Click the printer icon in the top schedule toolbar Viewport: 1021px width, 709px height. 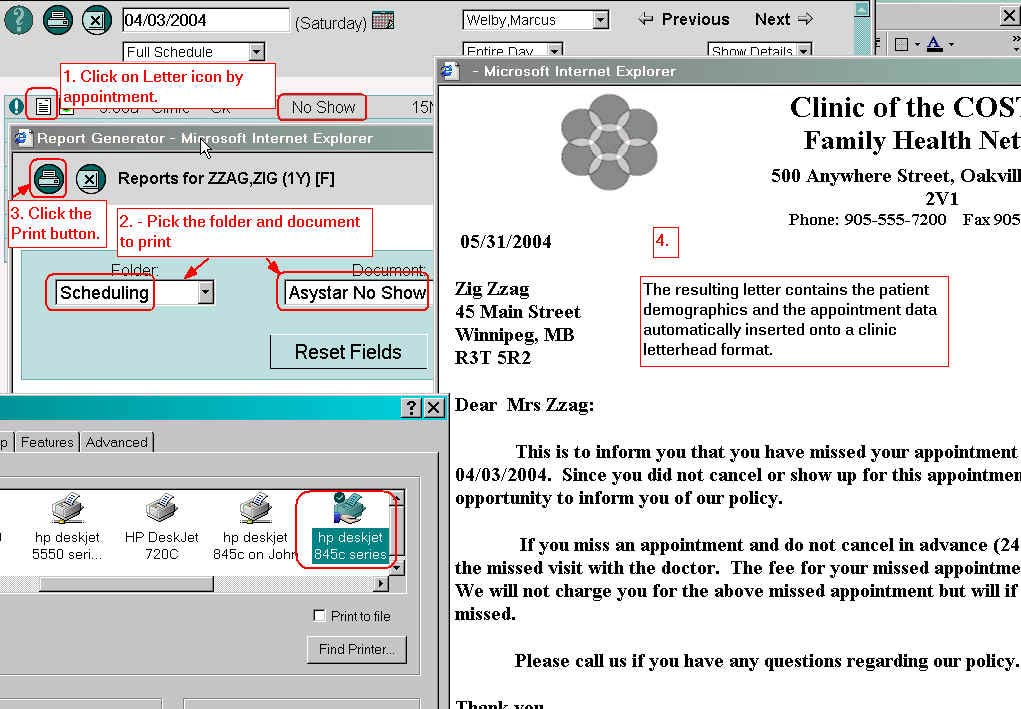click(58, 20)
